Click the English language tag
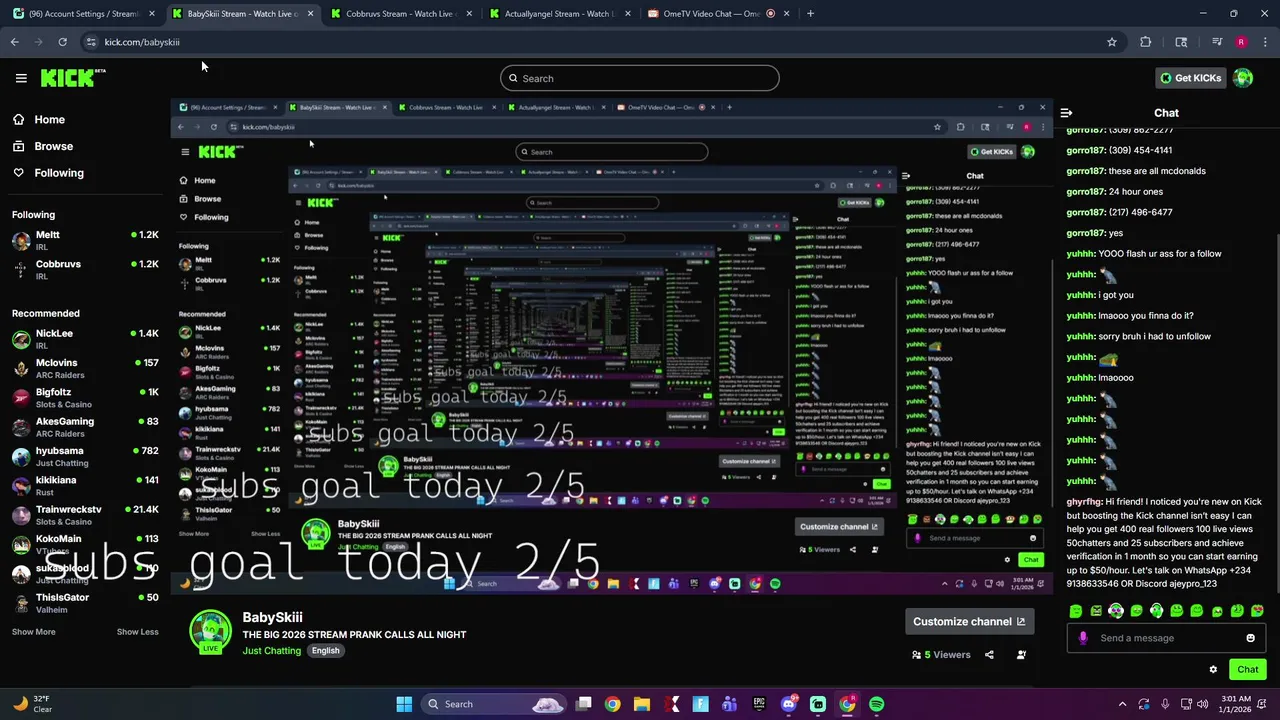 pos(325,651)
